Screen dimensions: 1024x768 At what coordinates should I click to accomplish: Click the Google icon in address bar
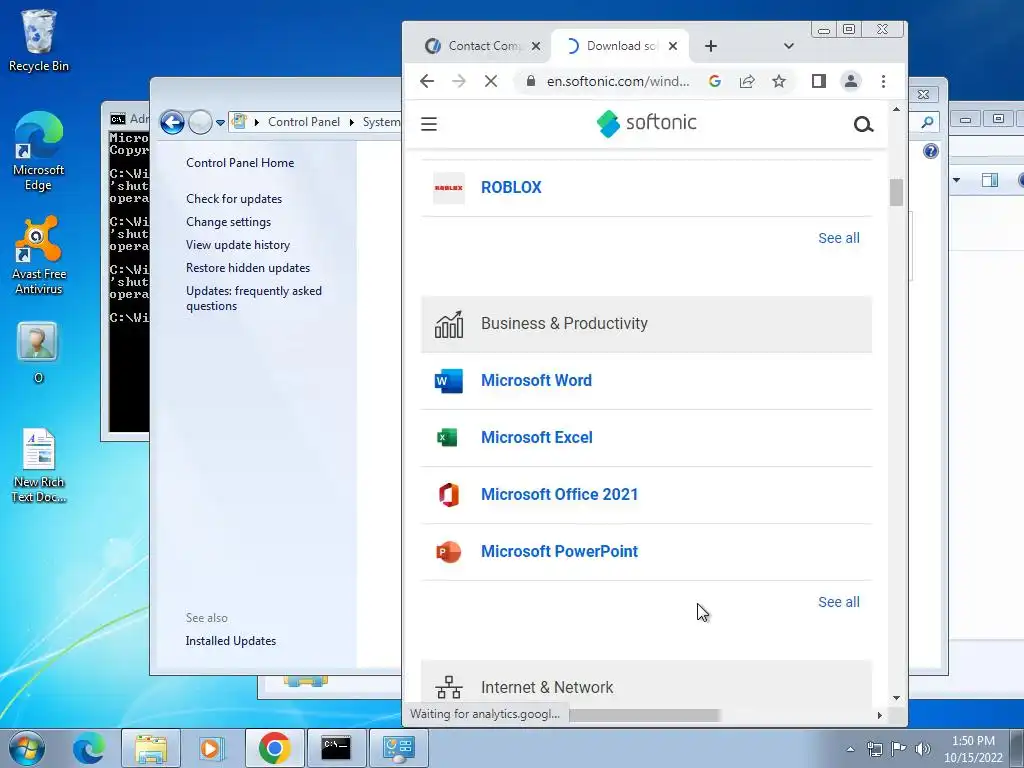tap(715, 81)
